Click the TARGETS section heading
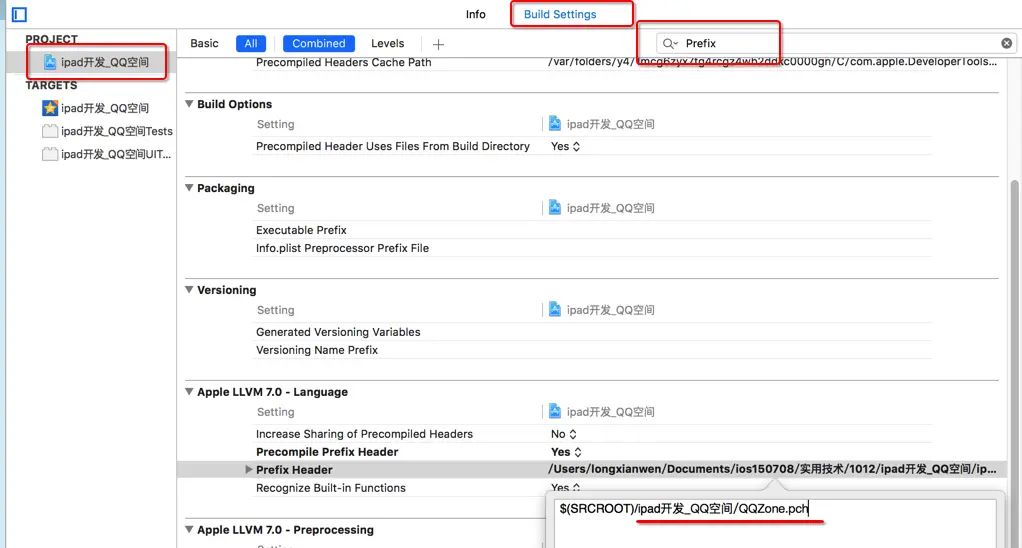 tap(51, 85)
